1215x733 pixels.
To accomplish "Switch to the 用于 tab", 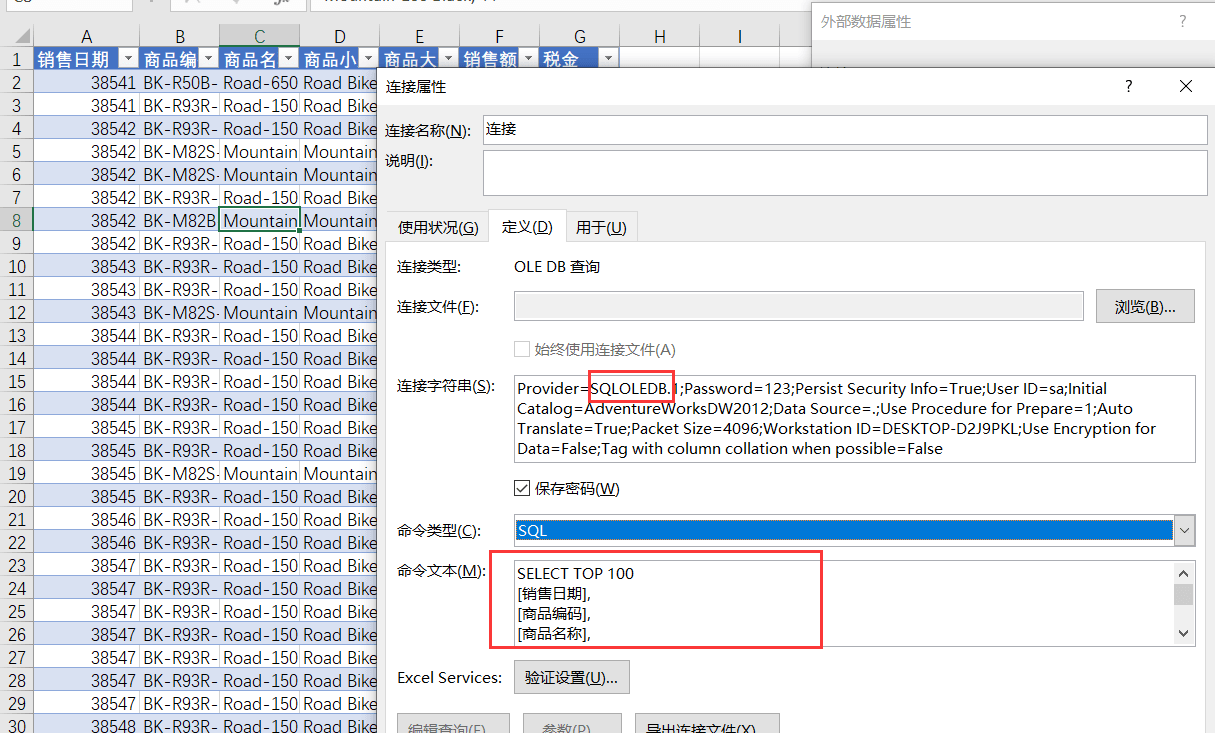I will tap(601, 227).
